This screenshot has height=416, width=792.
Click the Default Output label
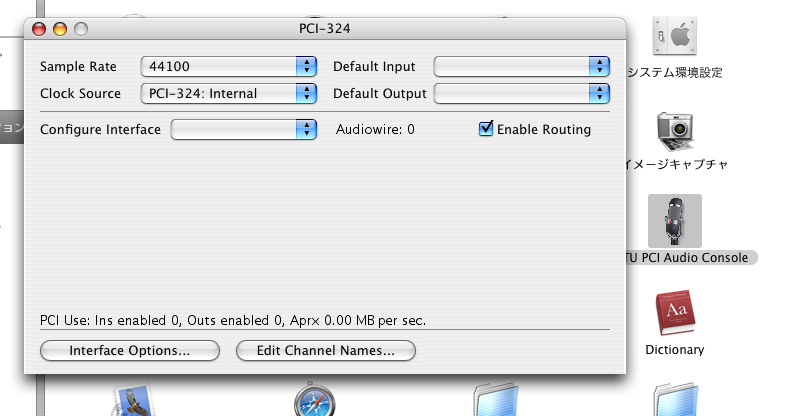point(380,94)
